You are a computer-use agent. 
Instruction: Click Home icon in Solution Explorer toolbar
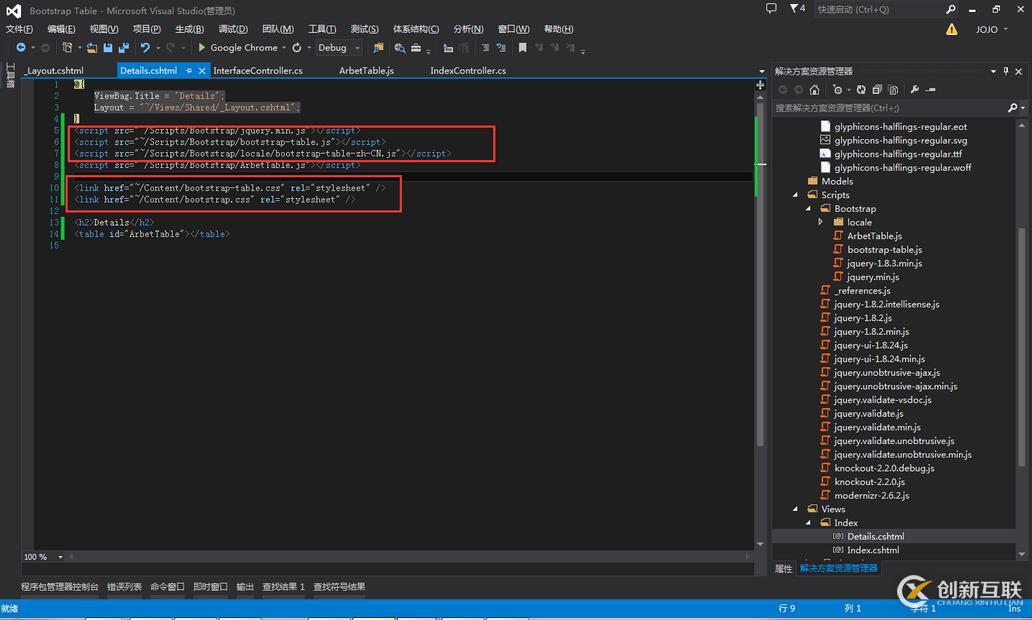pyautogui.click(x=814, y=90)
